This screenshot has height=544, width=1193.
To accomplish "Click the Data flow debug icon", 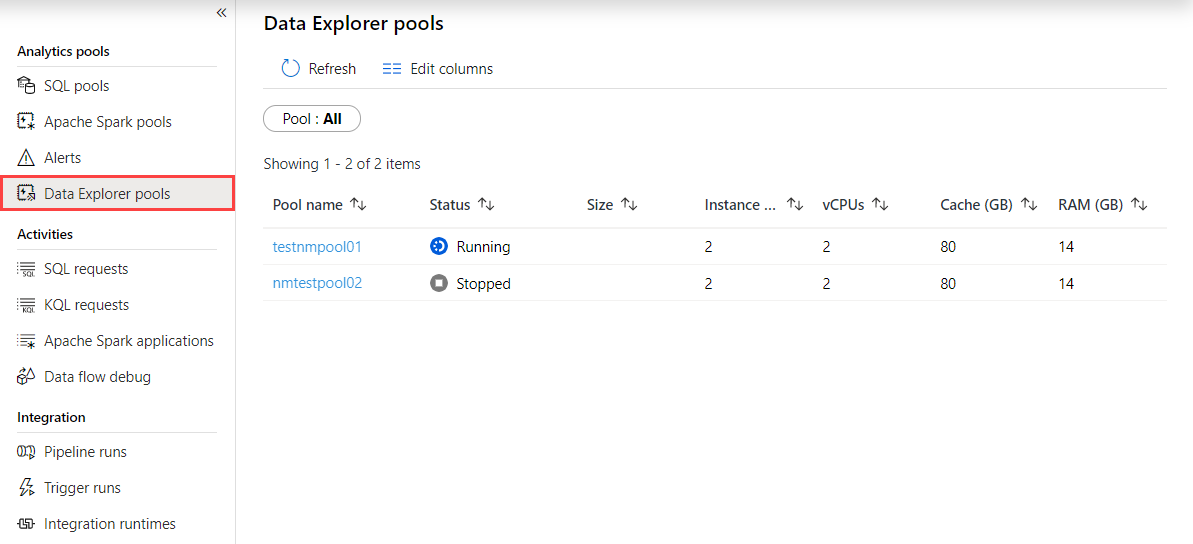I will [x=26, y=377].
